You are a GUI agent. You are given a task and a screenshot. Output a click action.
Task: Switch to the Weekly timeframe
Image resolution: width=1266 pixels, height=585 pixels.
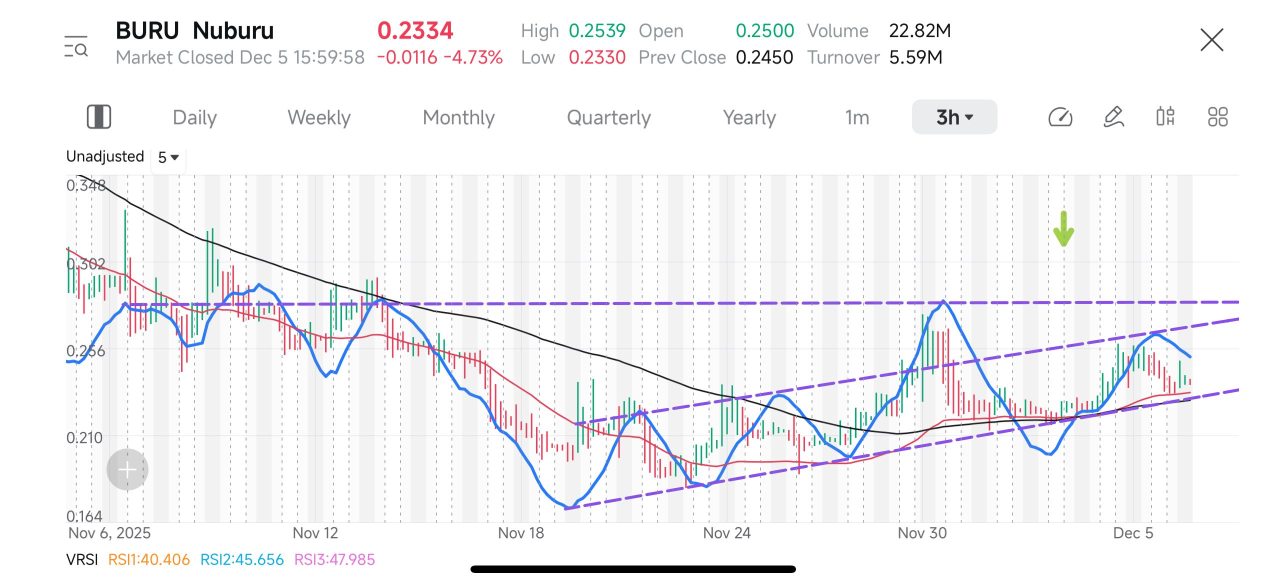click(x=319, y=117)
